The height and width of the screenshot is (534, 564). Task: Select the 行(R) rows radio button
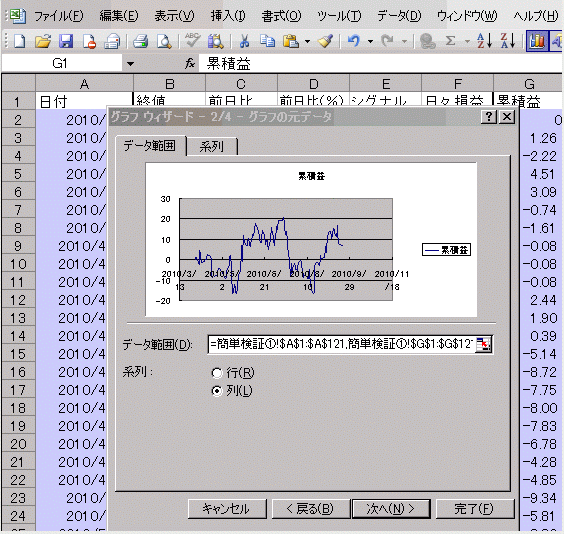(x=217, y=373)
